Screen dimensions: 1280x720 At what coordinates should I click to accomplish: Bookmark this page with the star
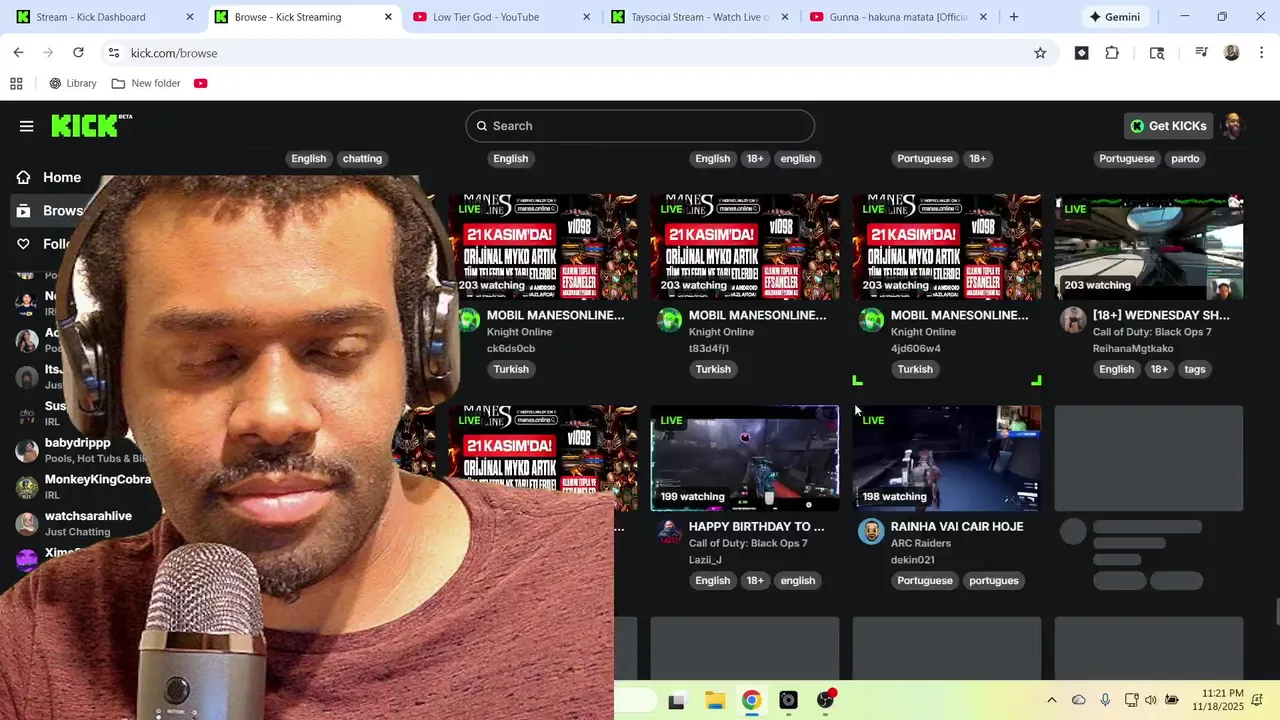pos(1040,53)
